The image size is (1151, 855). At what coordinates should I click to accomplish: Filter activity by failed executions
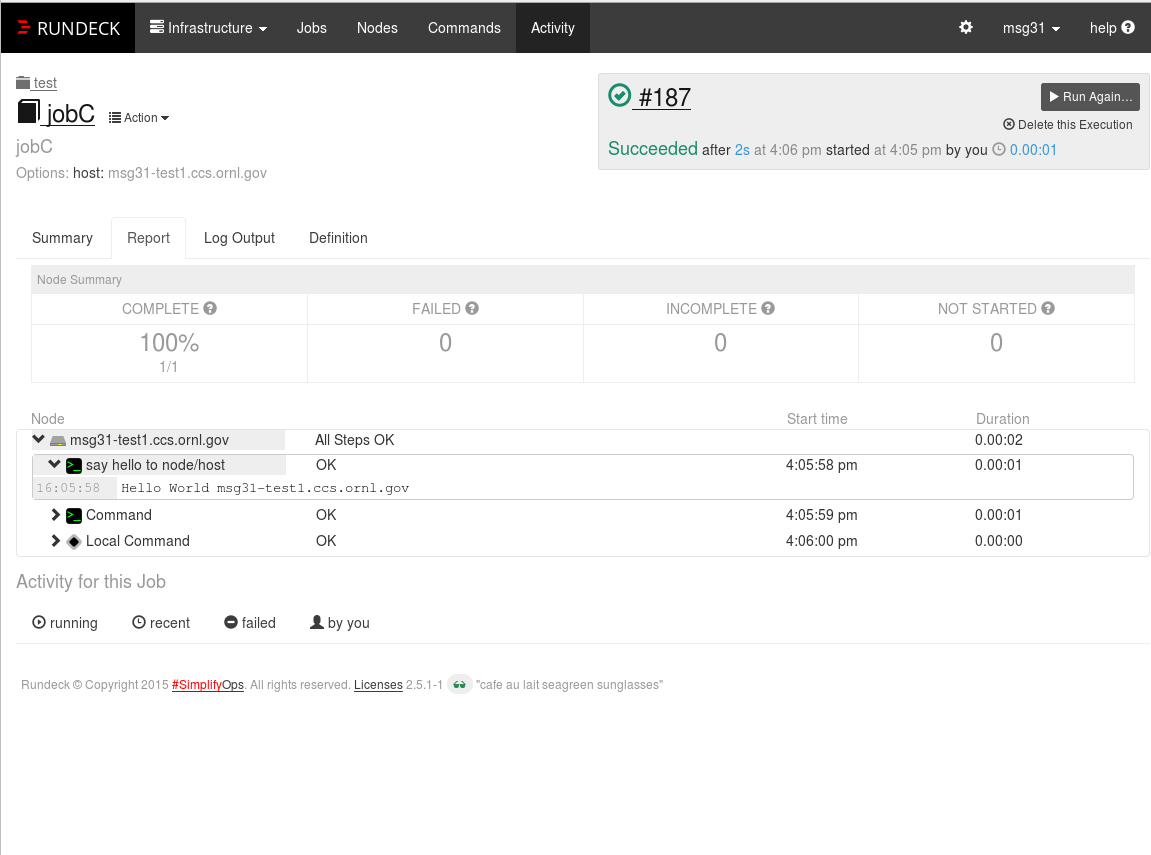click(x=249, y=623)
